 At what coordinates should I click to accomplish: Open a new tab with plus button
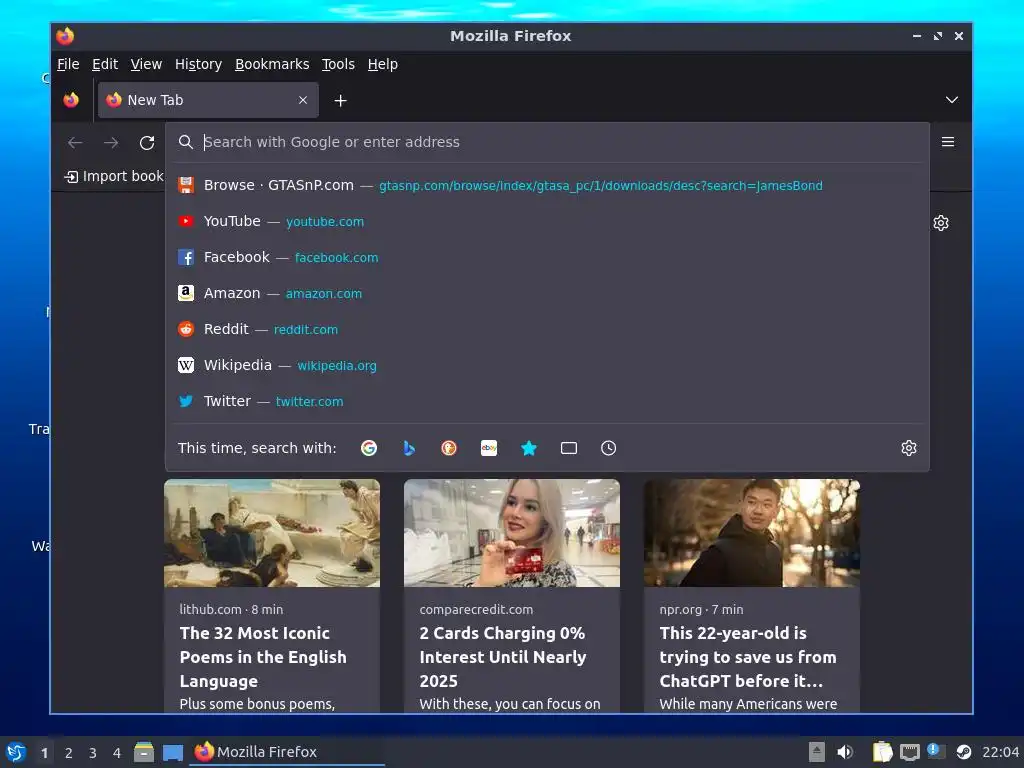pyautogui.click(x=340, y=101)
